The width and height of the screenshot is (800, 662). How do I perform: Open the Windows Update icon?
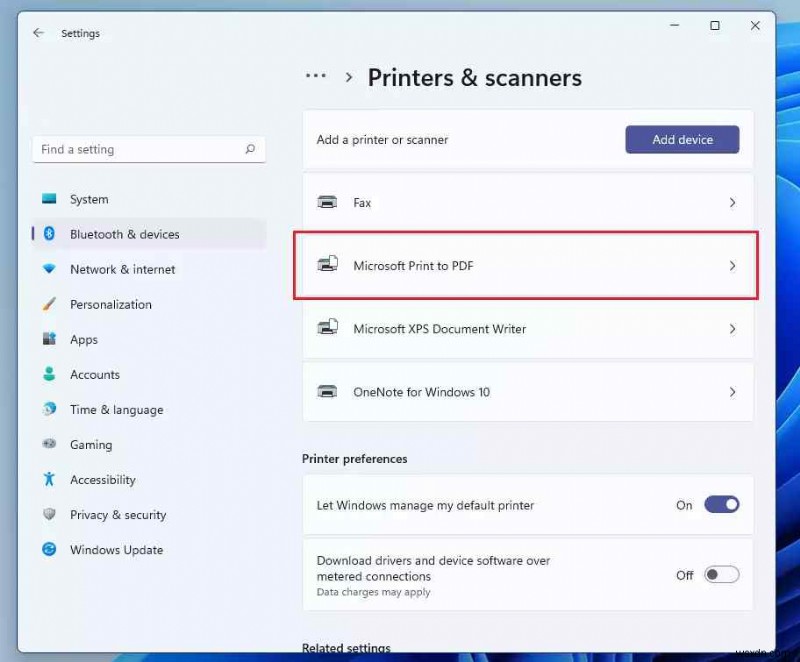click(50, 549)
